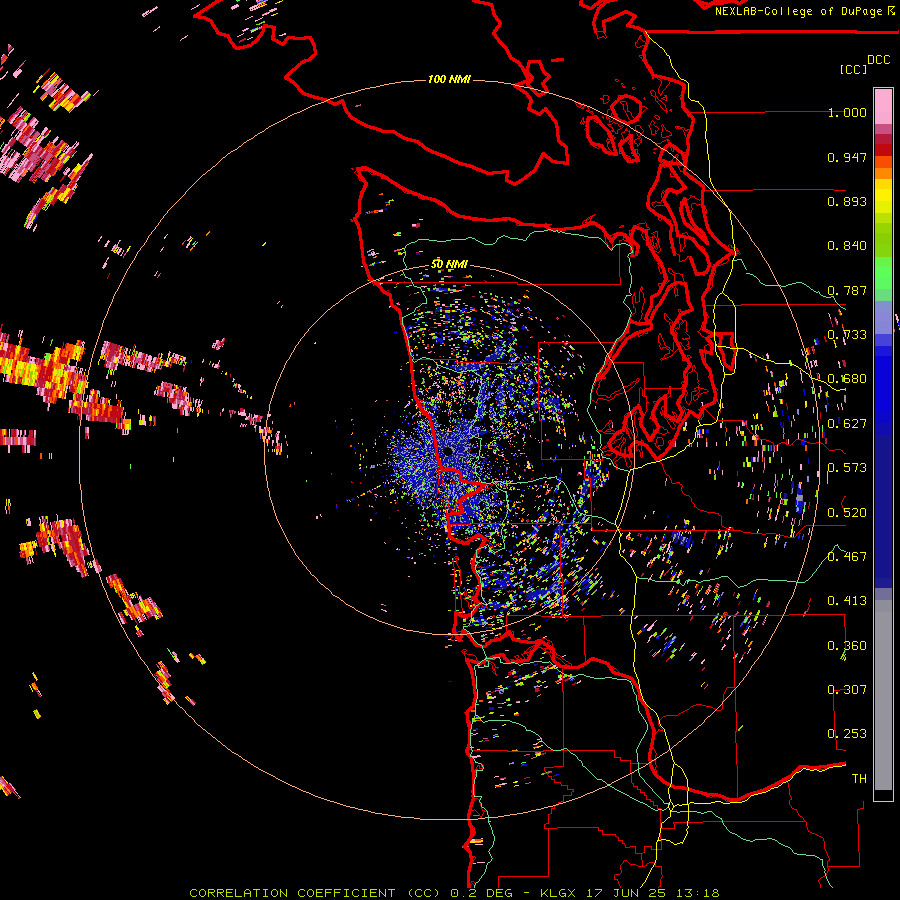Viewport: 900px width, 900px height.
Task: Select the 0.520 scale value
Action: (x=847, y=512)
